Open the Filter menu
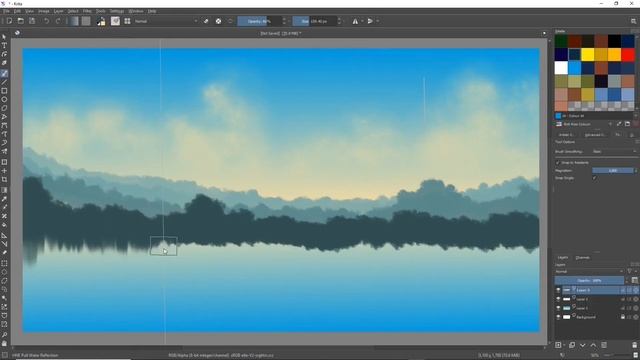Viewport: 640px width, 360px height. coord(87,11)
